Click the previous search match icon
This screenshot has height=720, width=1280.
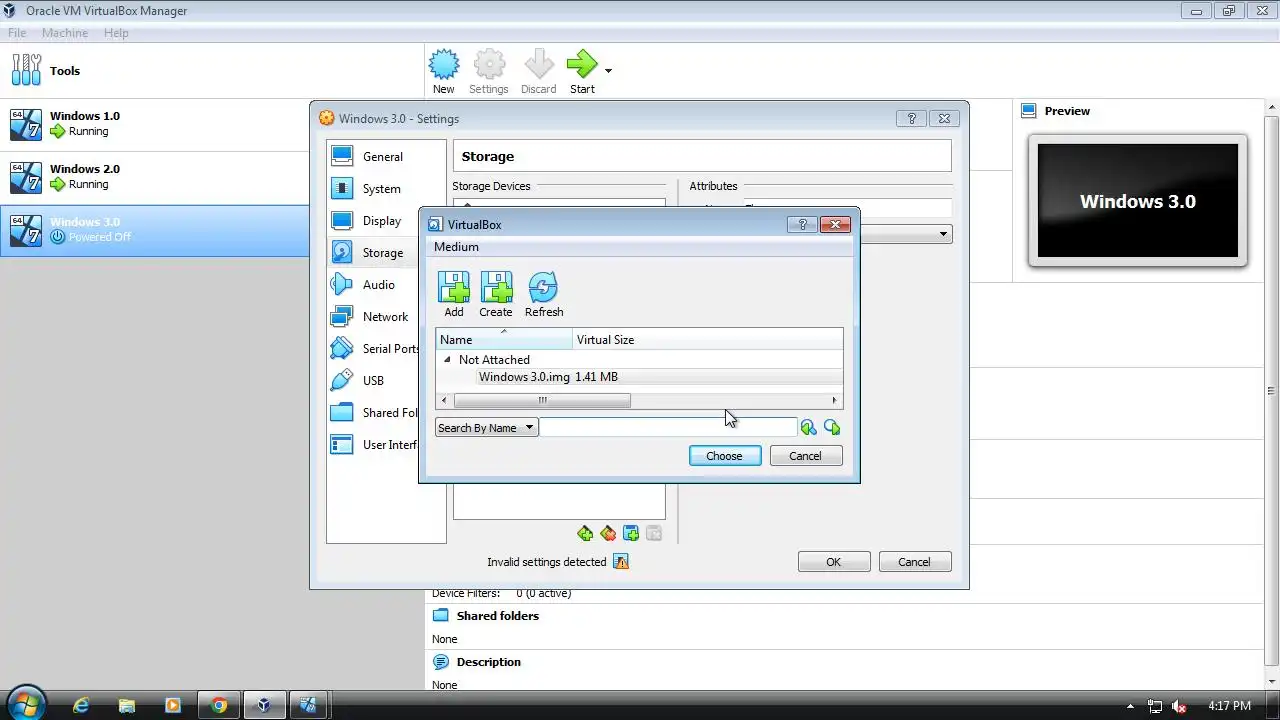pos(808,428)
